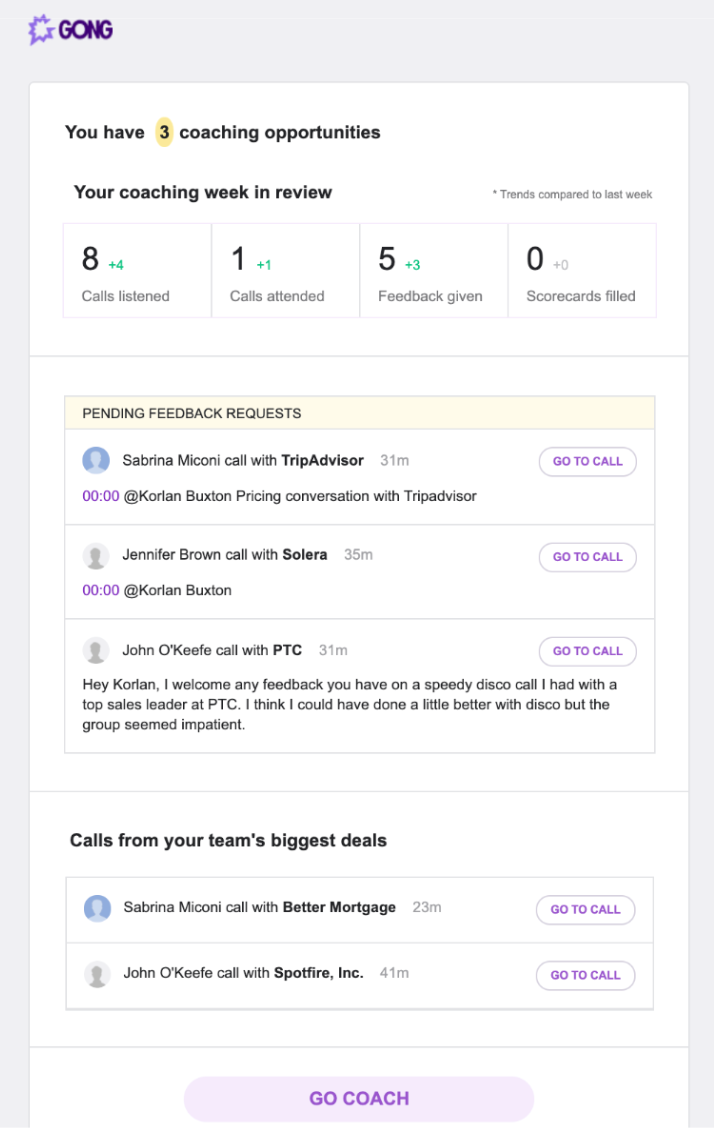Select the Feedback given stat card

[x=434, y=270]
